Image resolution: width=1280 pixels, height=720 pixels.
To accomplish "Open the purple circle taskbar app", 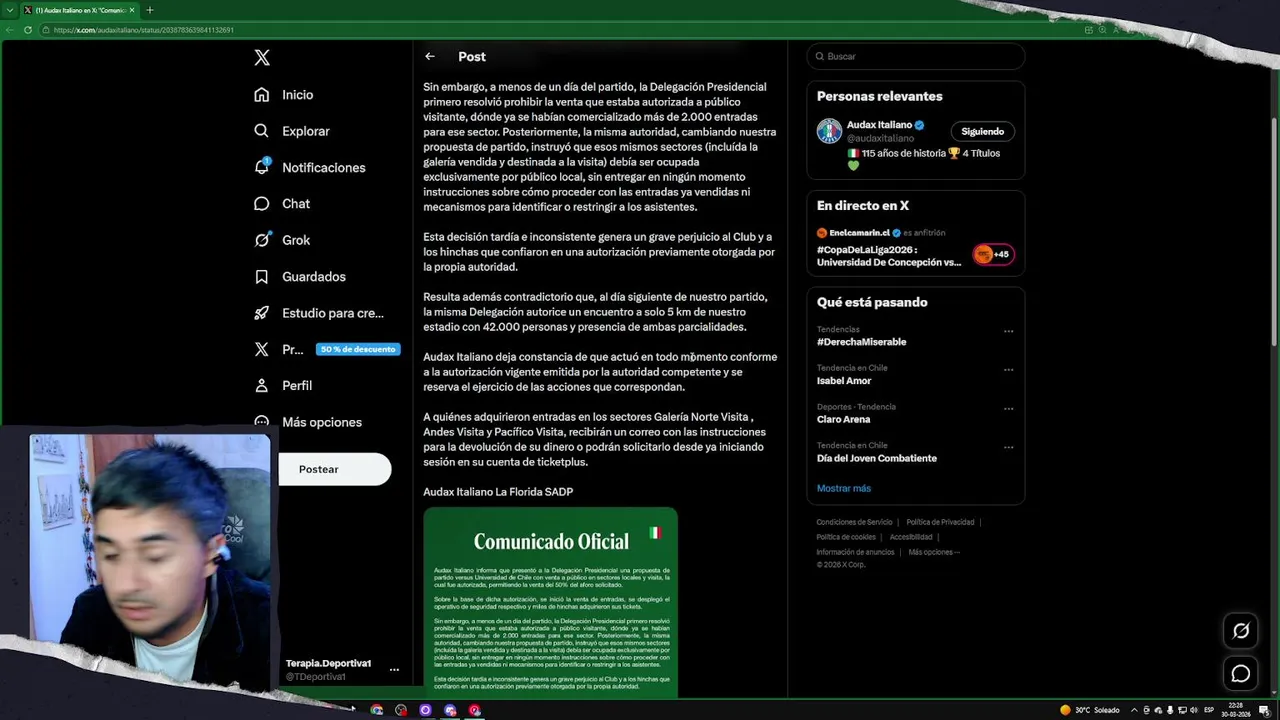I will pyautogui.click(x=425, y=710).
